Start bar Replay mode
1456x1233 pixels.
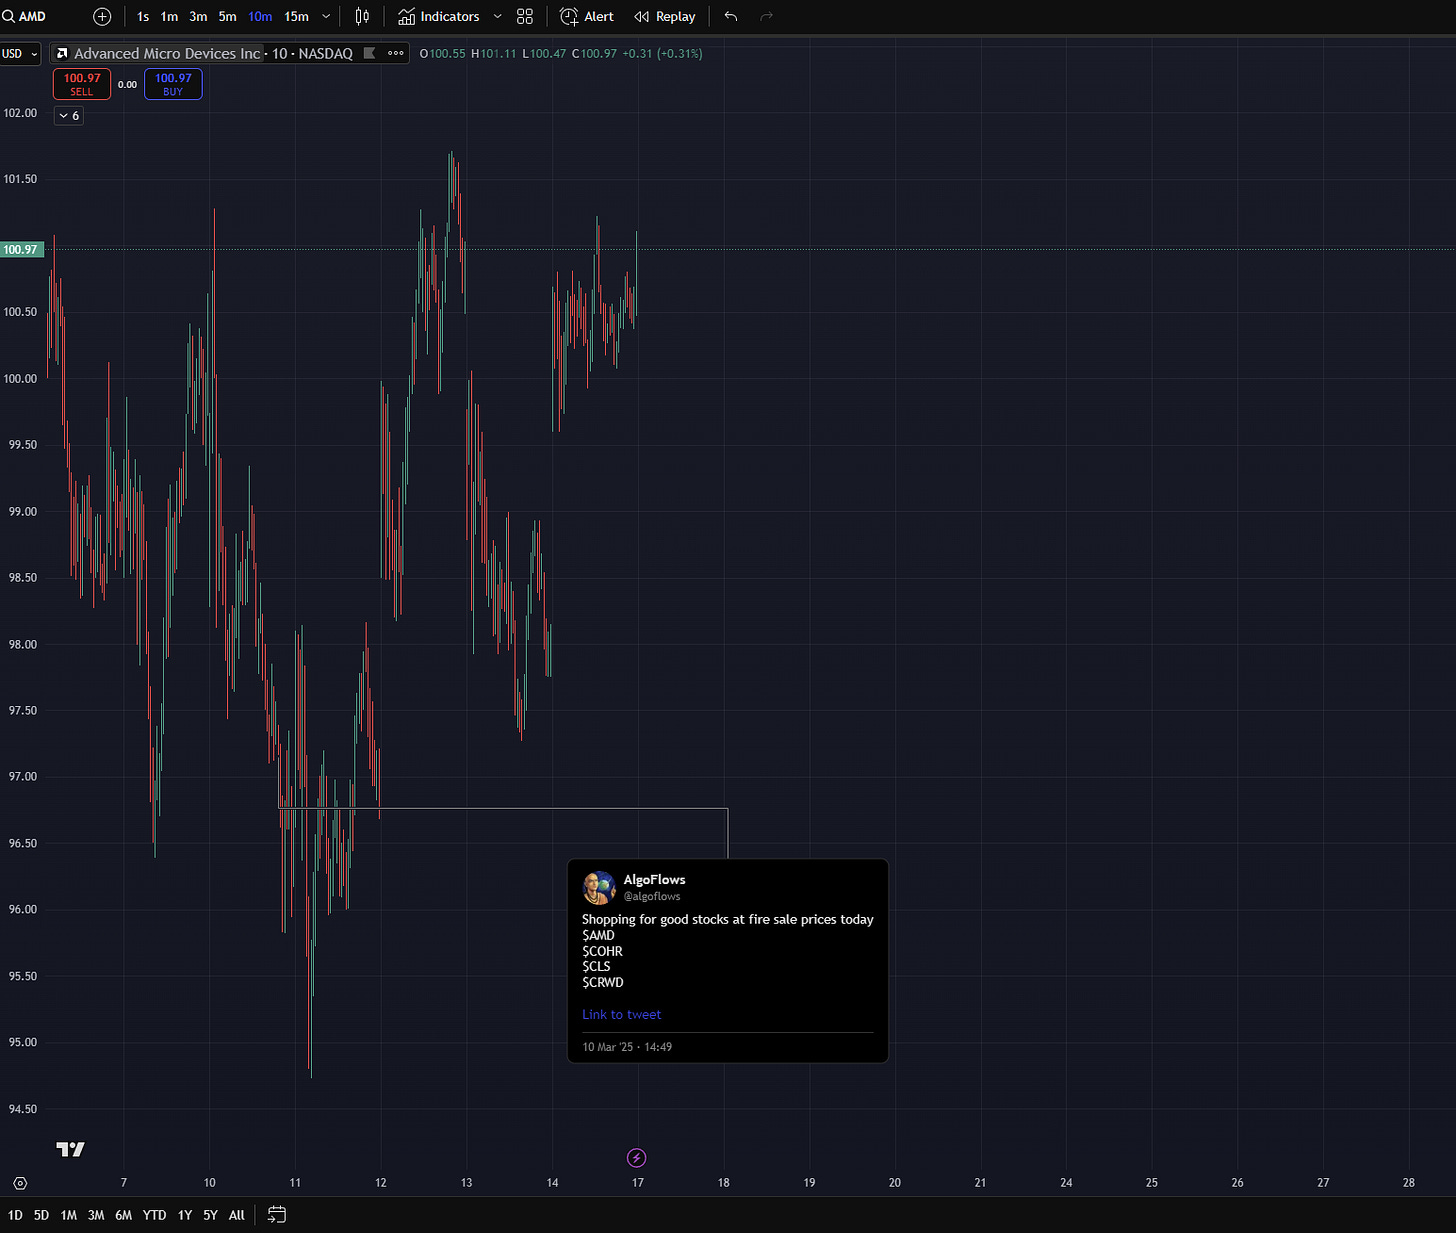click(665, 16)
